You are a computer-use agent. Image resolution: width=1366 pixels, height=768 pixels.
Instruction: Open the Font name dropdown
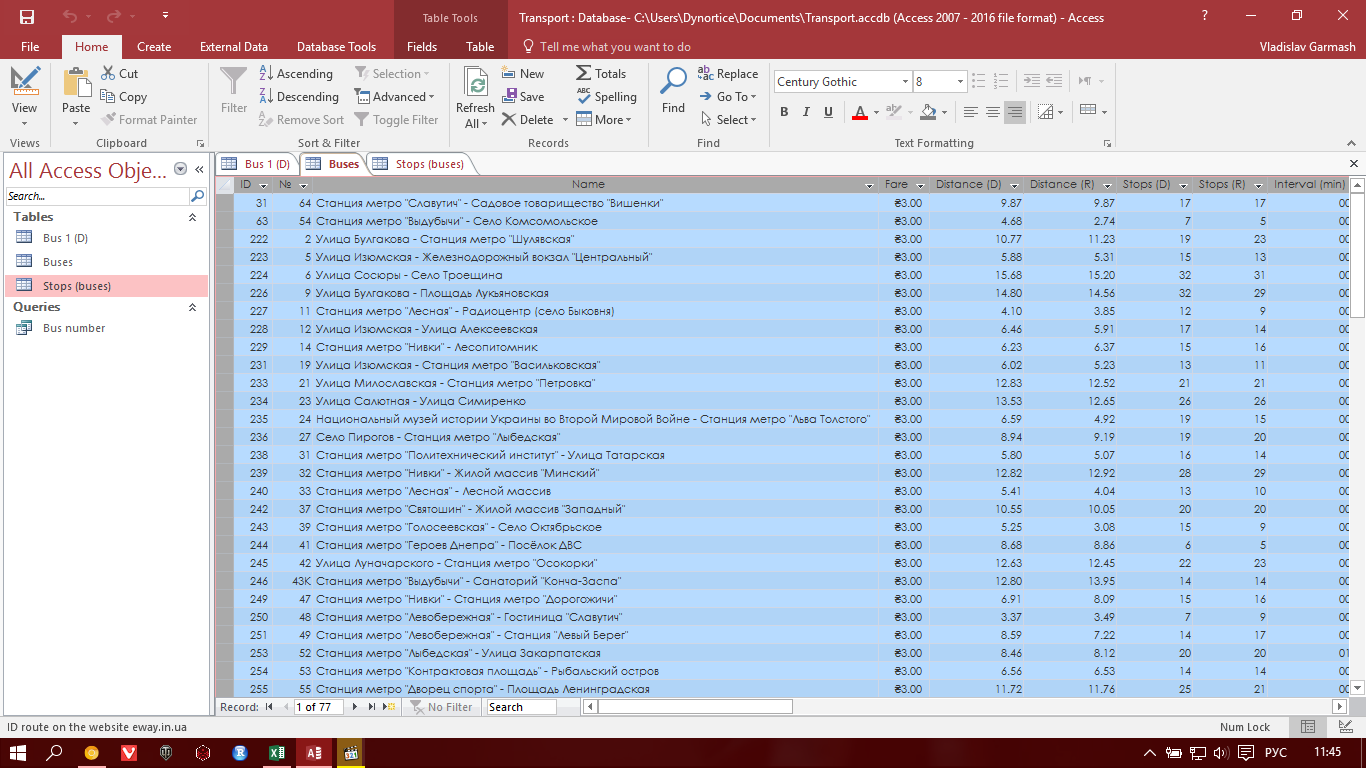click(x=905, y=82)
